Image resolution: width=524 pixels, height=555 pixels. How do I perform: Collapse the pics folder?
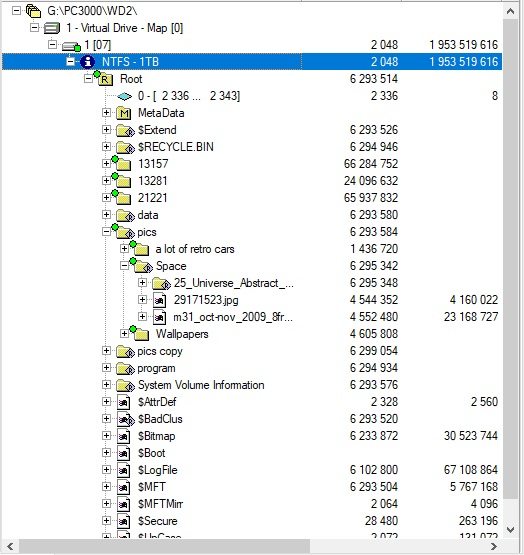[x=106, y=232]
